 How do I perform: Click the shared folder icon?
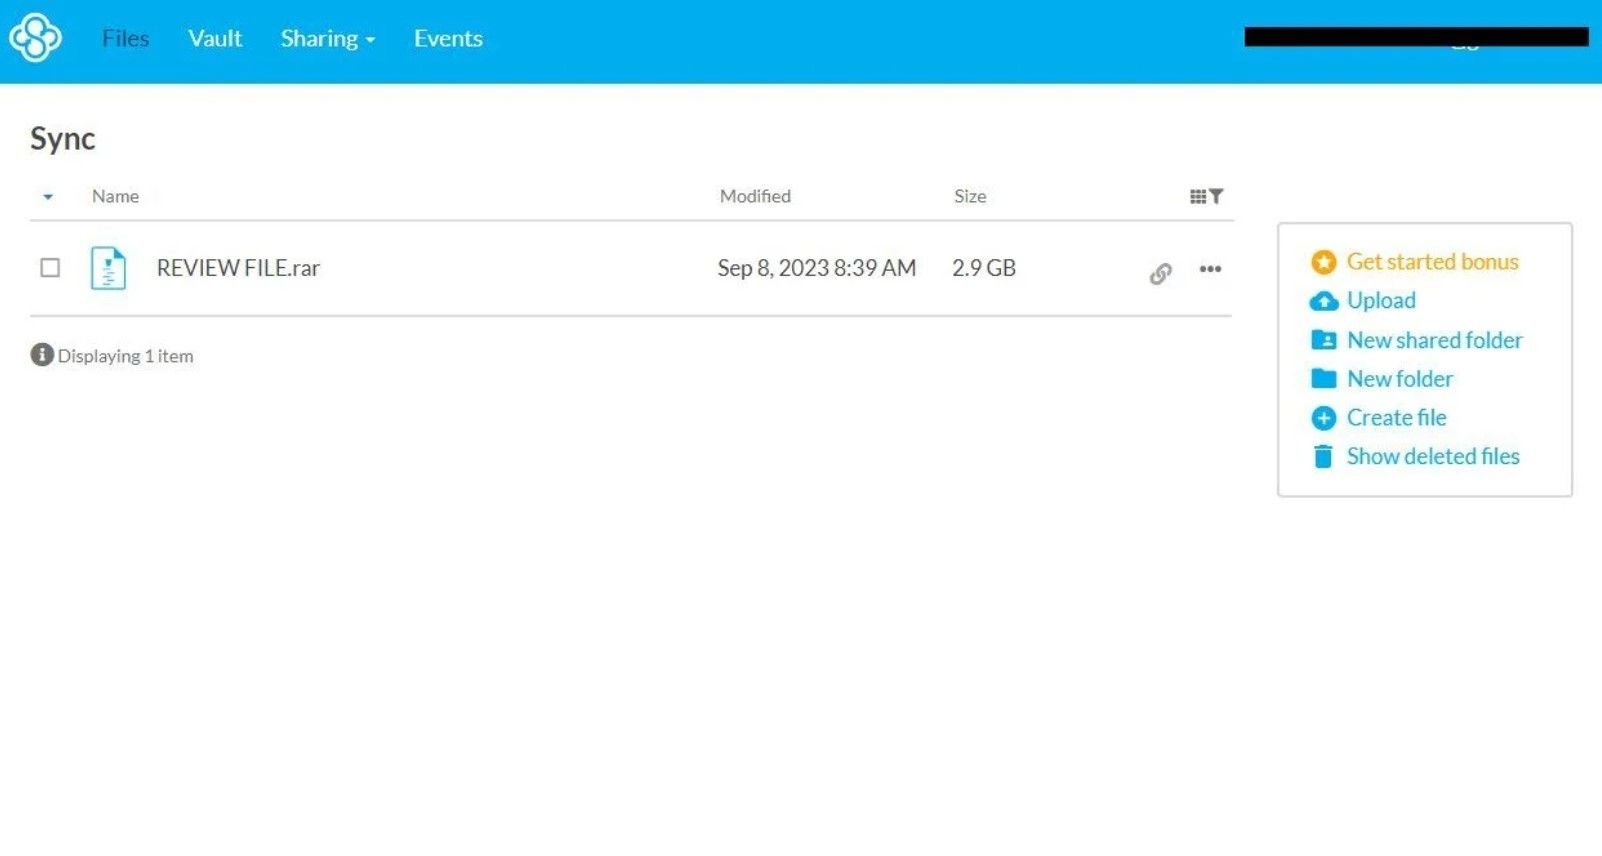point(1323,340)
